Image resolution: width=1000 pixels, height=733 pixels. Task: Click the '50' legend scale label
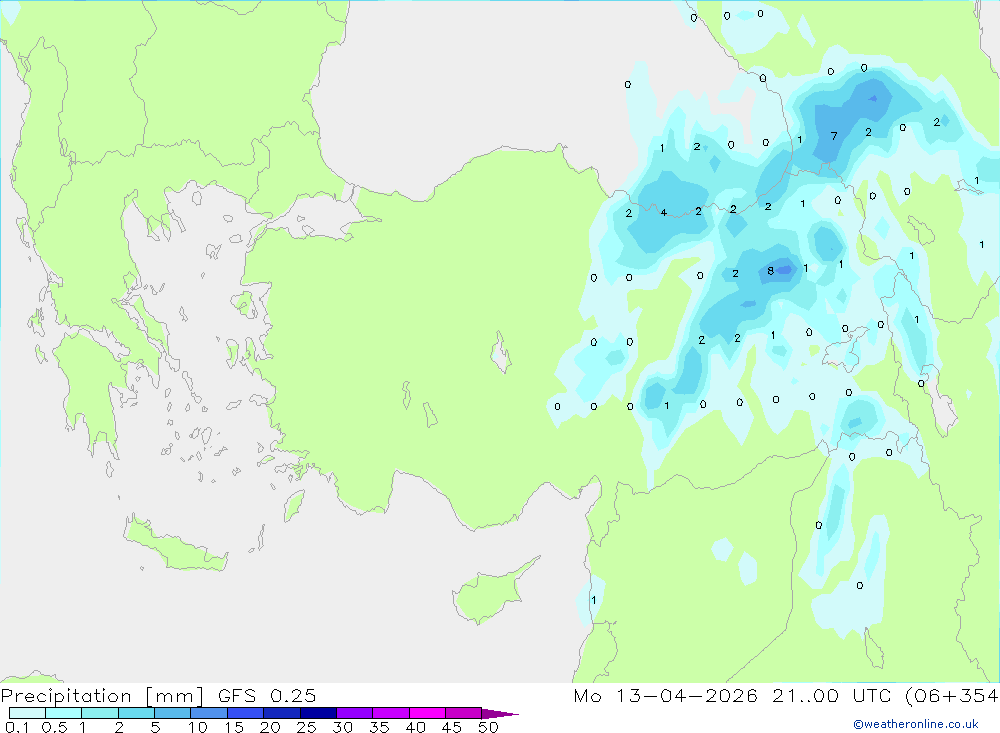[x=489, y=727]
